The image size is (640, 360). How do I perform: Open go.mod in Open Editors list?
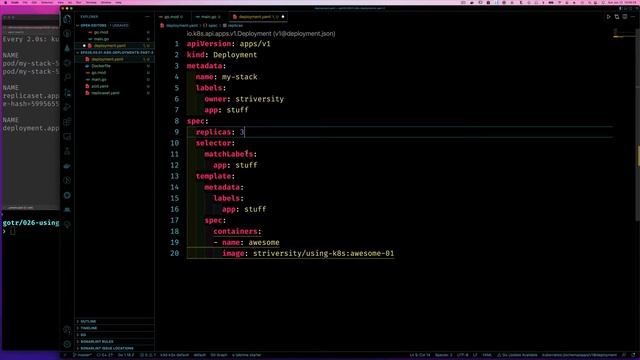[x=115, y=32]
